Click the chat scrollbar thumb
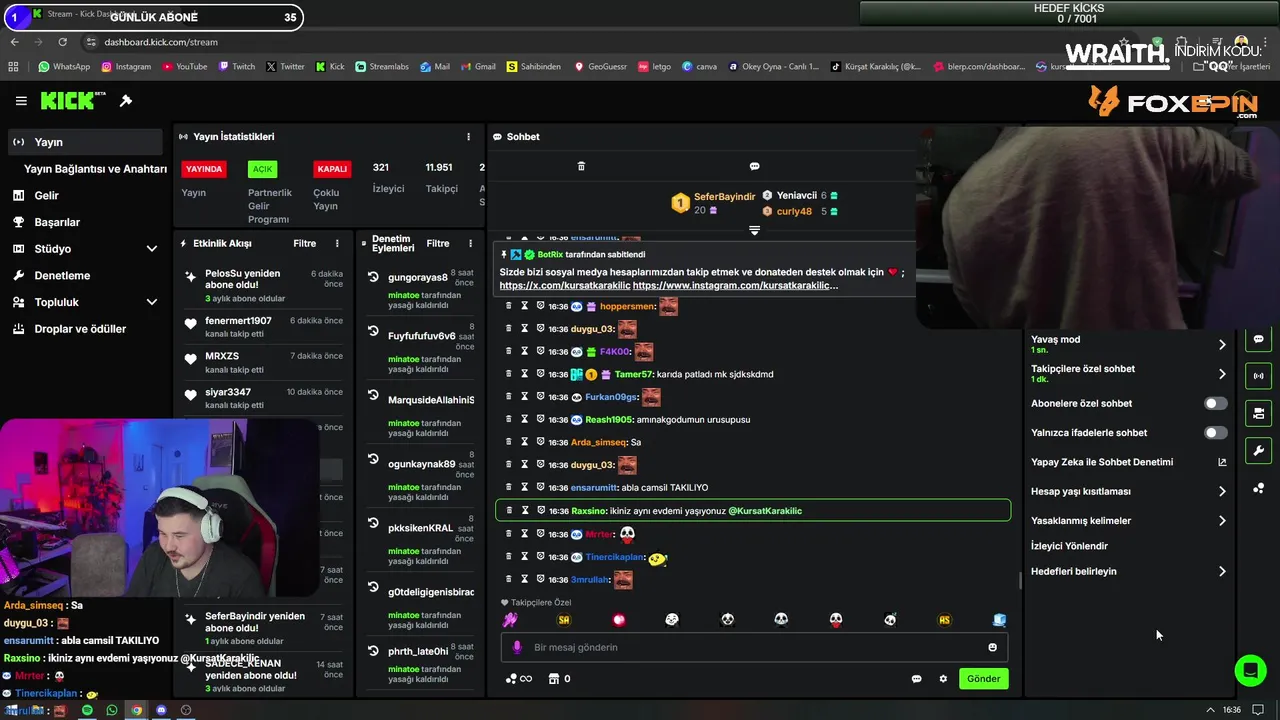Image resolution: width=1280 pixels, height=720 pixels. [x=1020, y=581]
